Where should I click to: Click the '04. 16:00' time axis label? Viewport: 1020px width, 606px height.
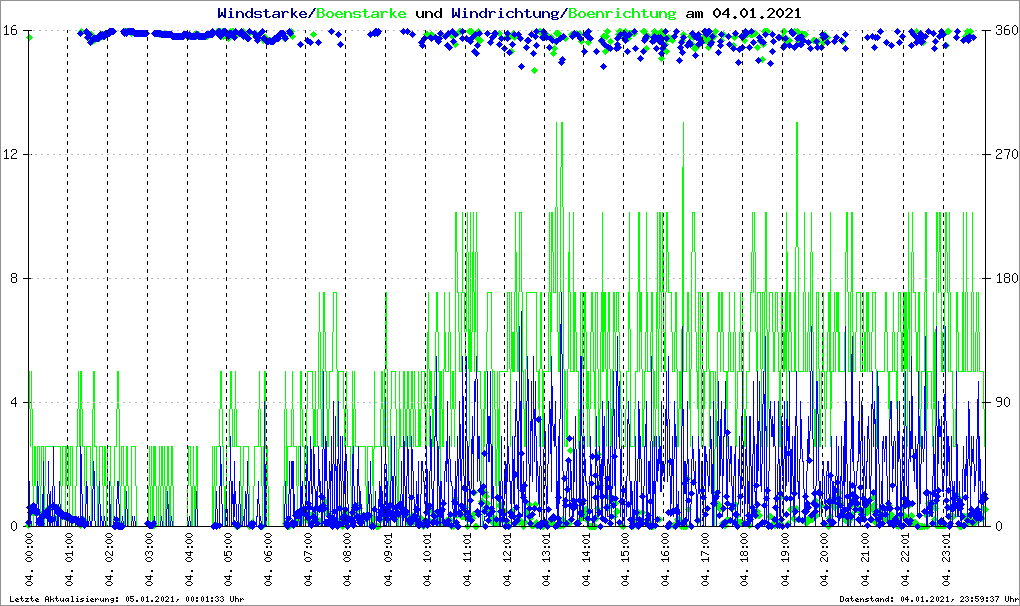pos(665,560)
